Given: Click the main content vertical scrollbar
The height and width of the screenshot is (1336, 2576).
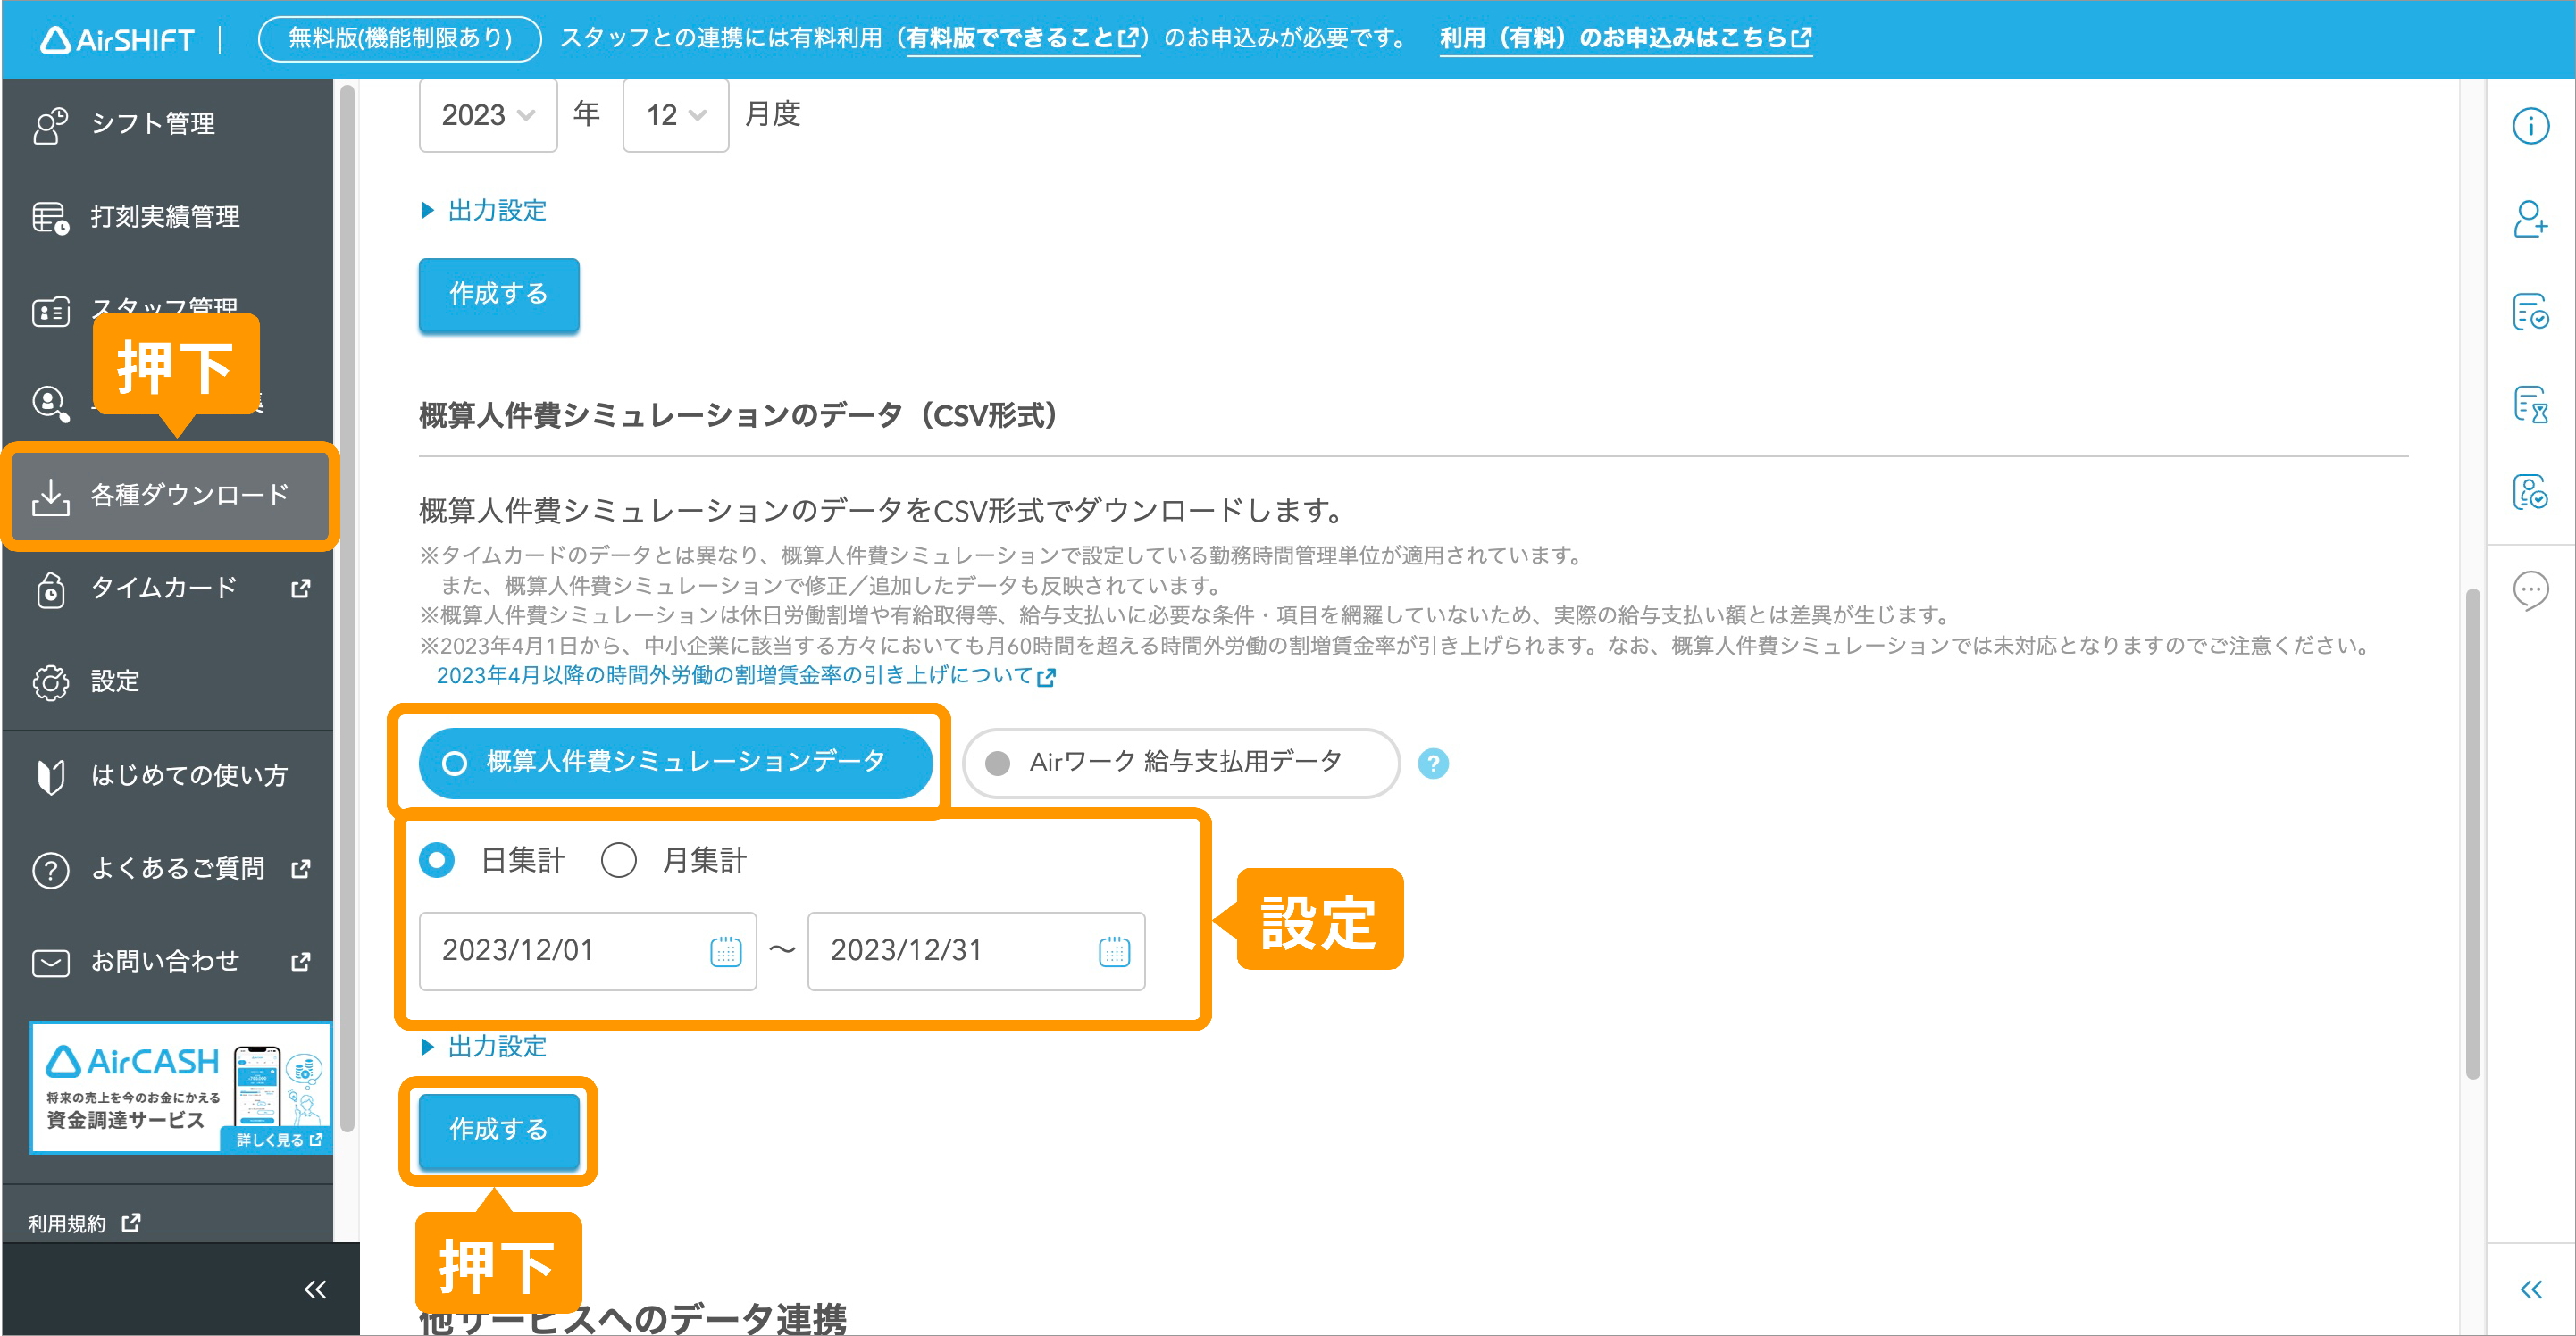Looking at the screenshot, I should [2473, 834].
